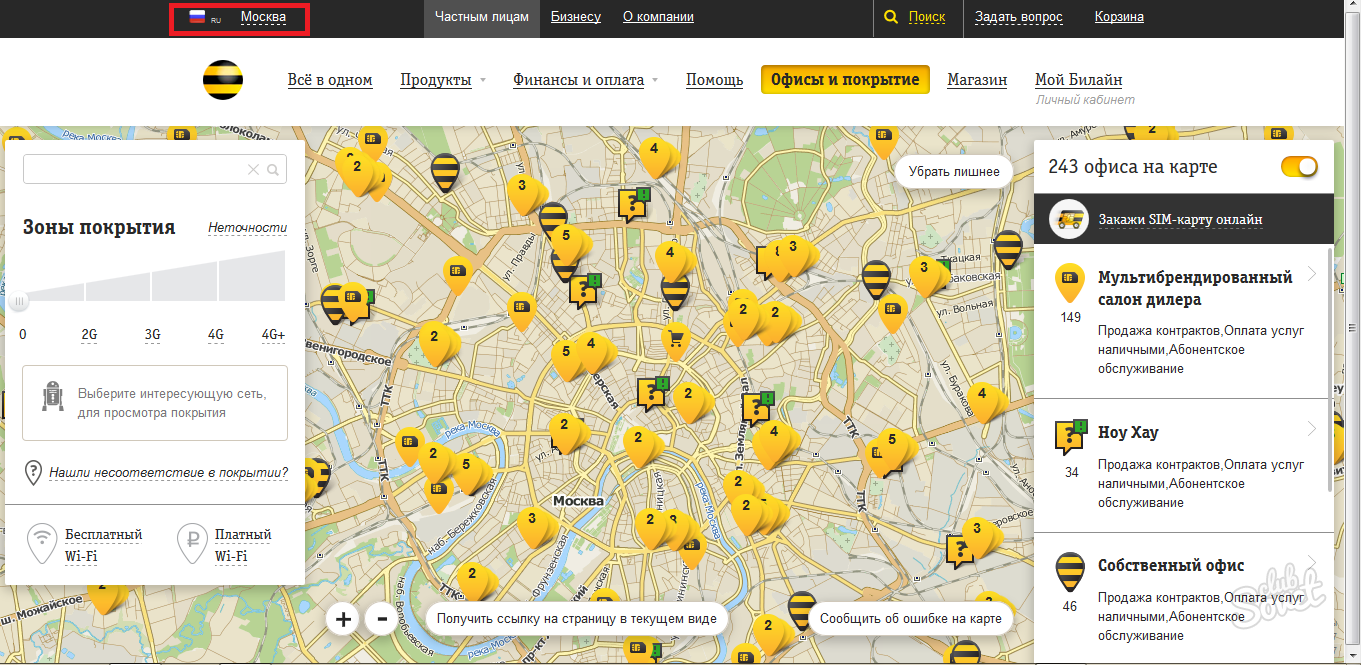Switch to the Бизнесу tab
This screenshot has width=1361, height=665.
click(576, 17)
